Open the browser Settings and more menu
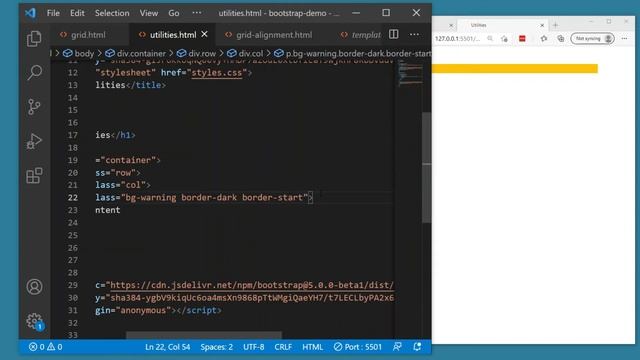This screenshot has height=360, width=640. tap(624, 38)
